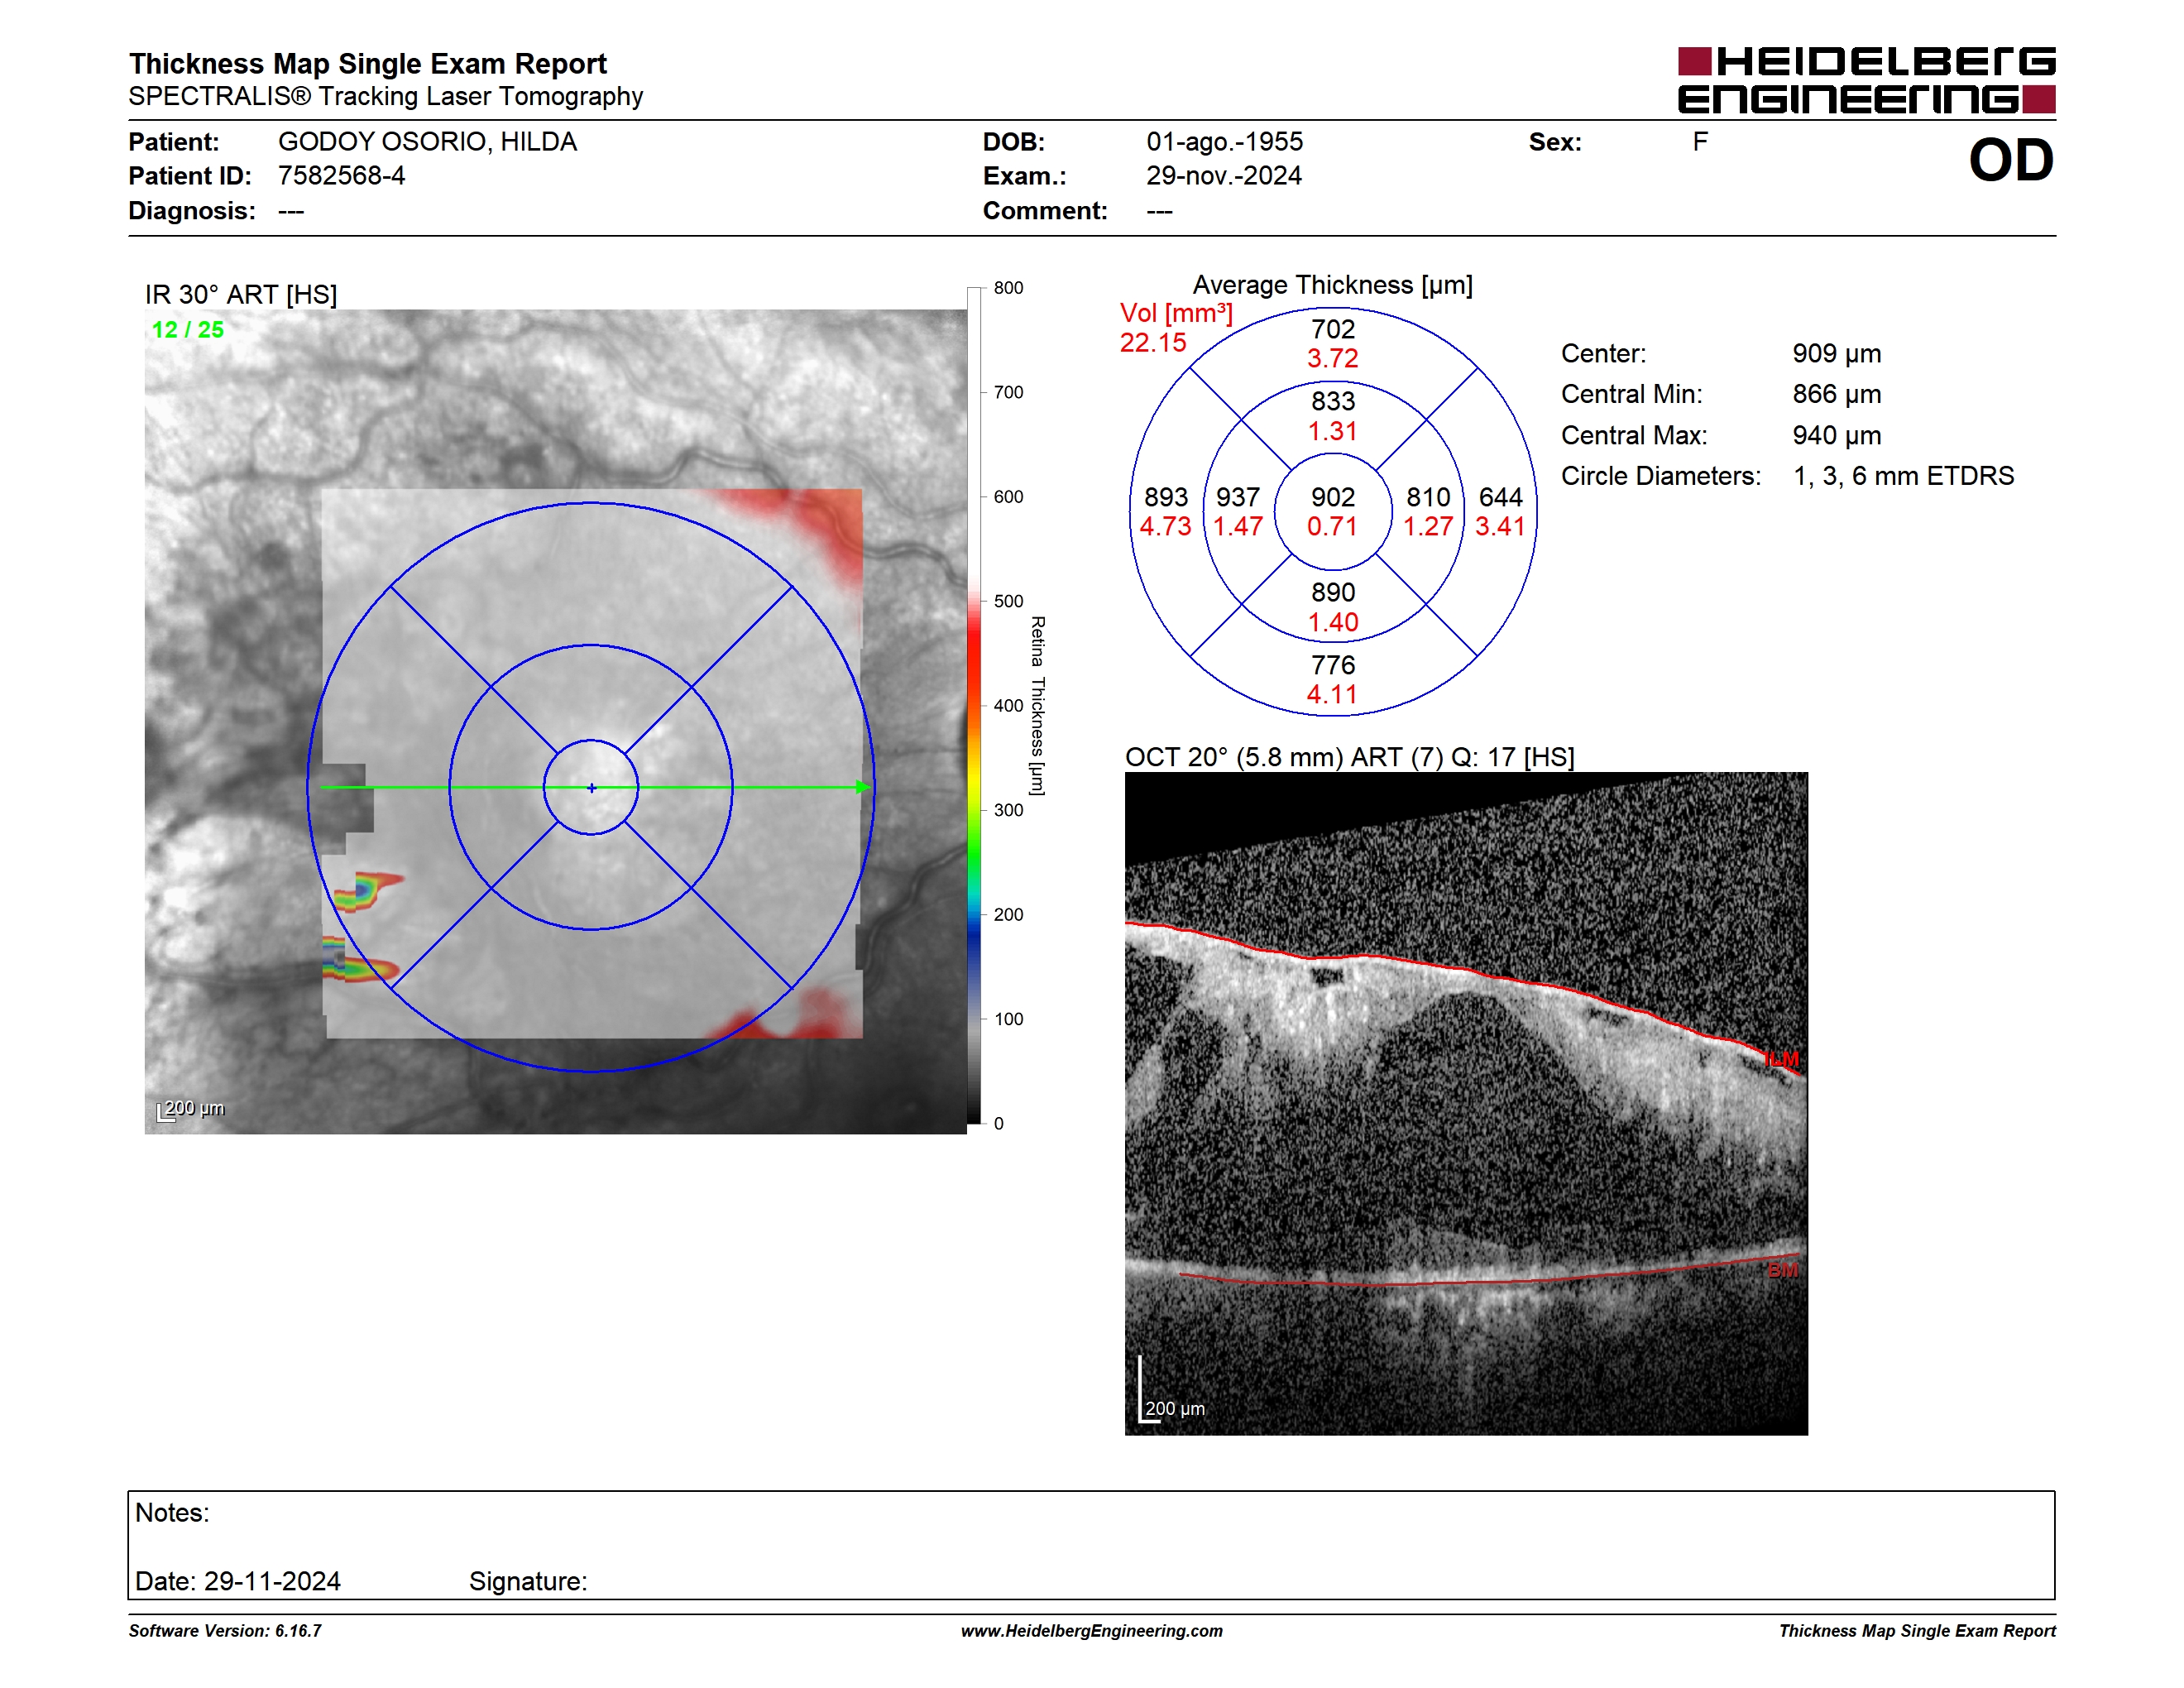
Task: Click outer inferior thickness value 776
Action: click(1333, 665)
